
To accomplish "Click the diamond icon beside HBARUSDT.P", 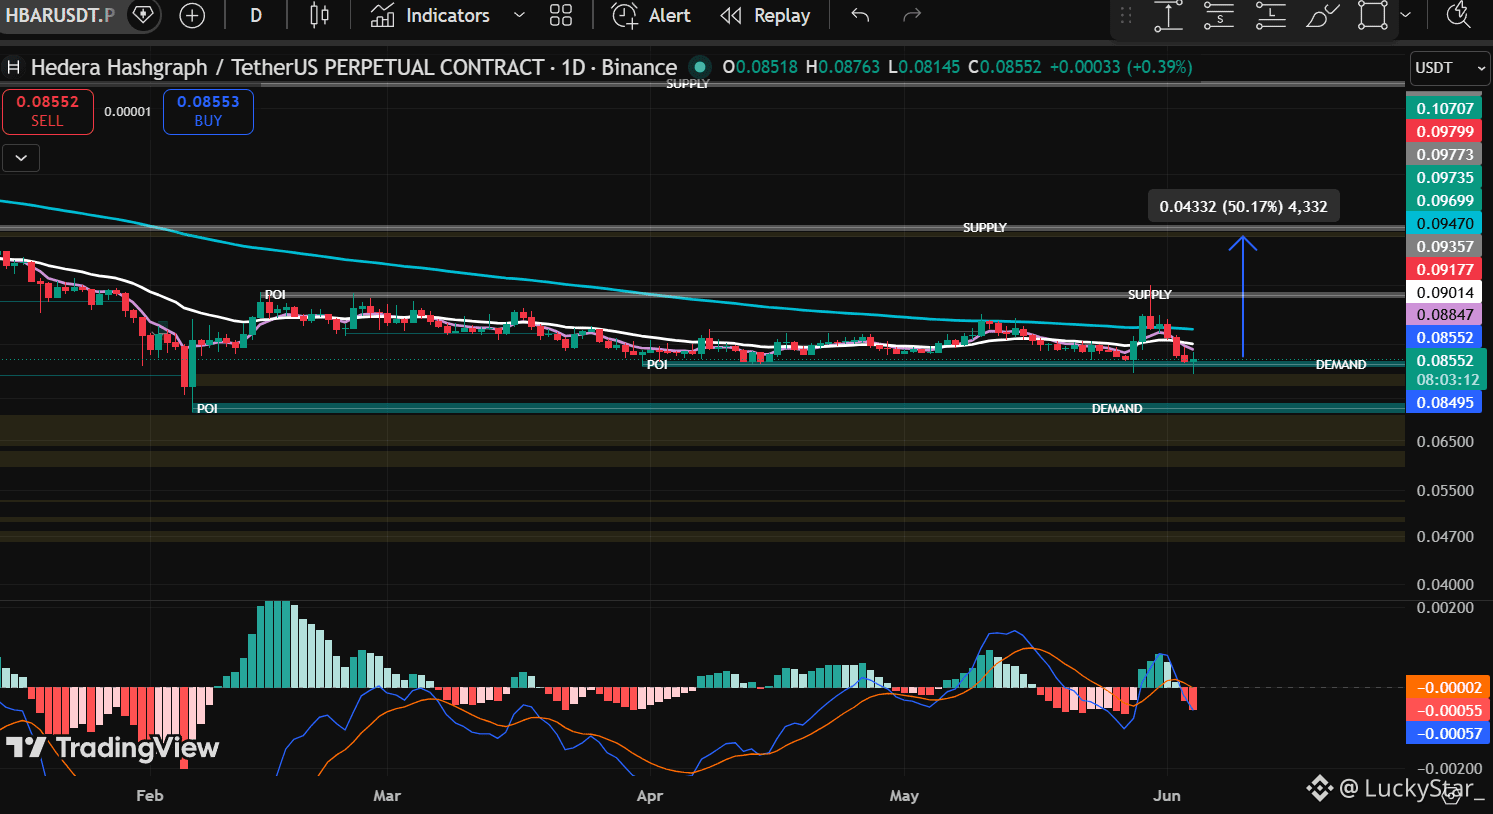I will (143, 15).
